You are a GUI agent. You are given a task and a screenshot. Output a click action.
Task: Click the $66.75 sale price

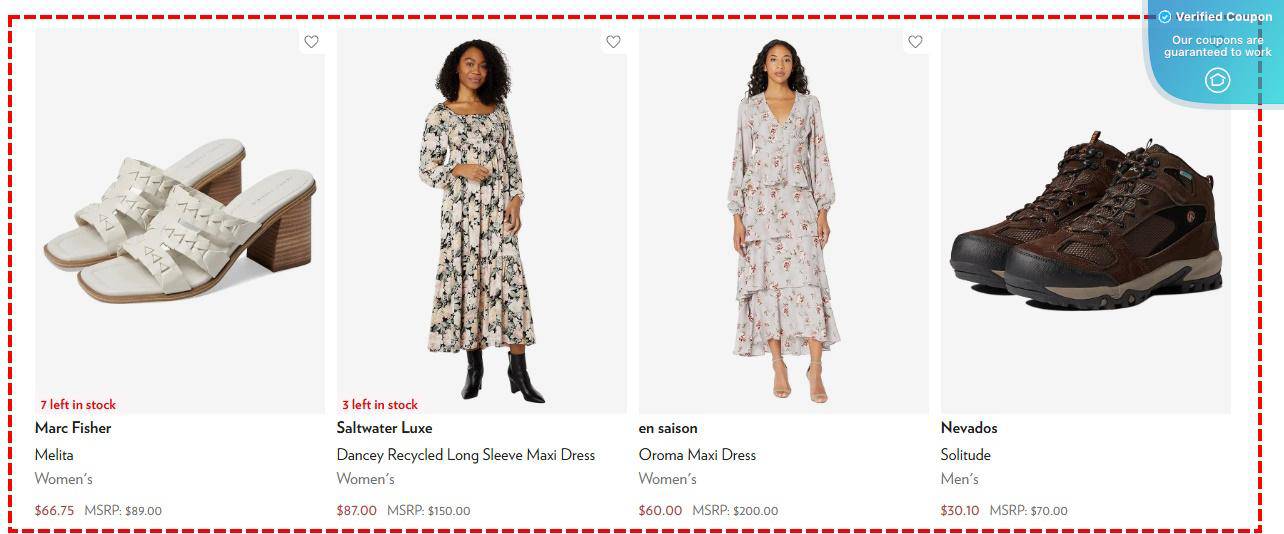55,511
